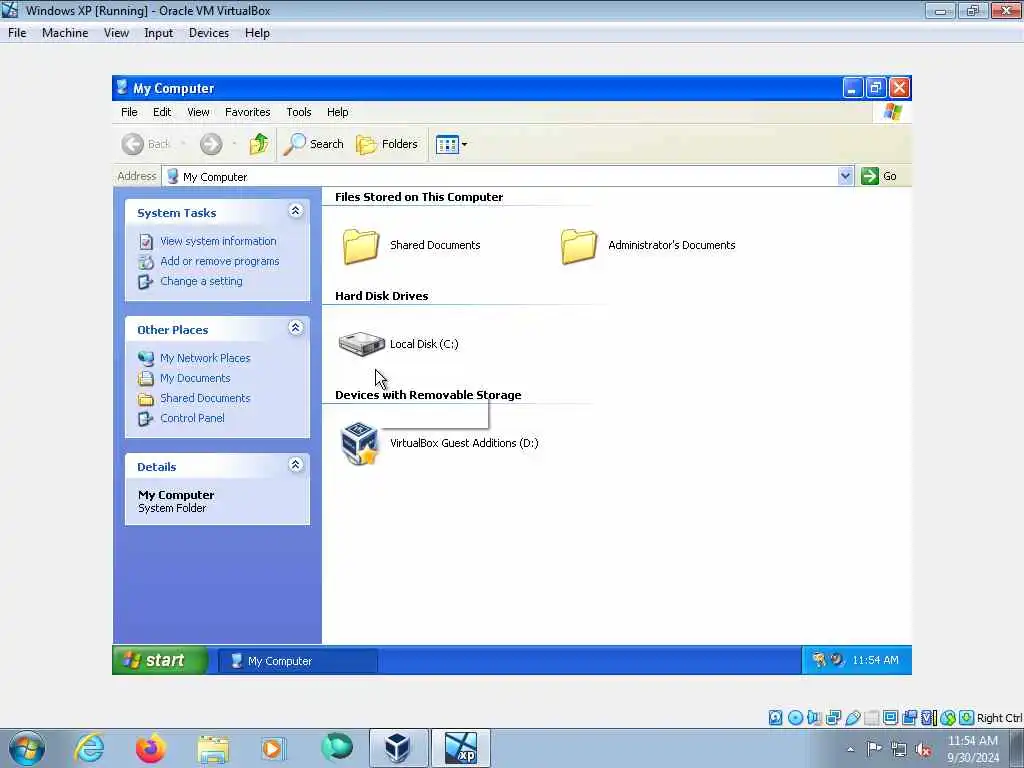The width and height of the screenshot is (1024, 768).
Task: Click host tray muted volume icon
Action: click(x=923, y=749)
